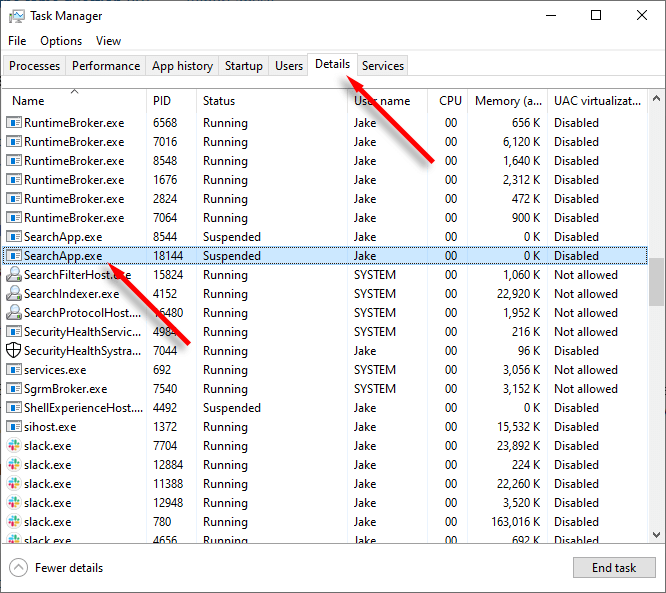Click the services.exe process icon
The image size is (666, 593).
point(14,370)
